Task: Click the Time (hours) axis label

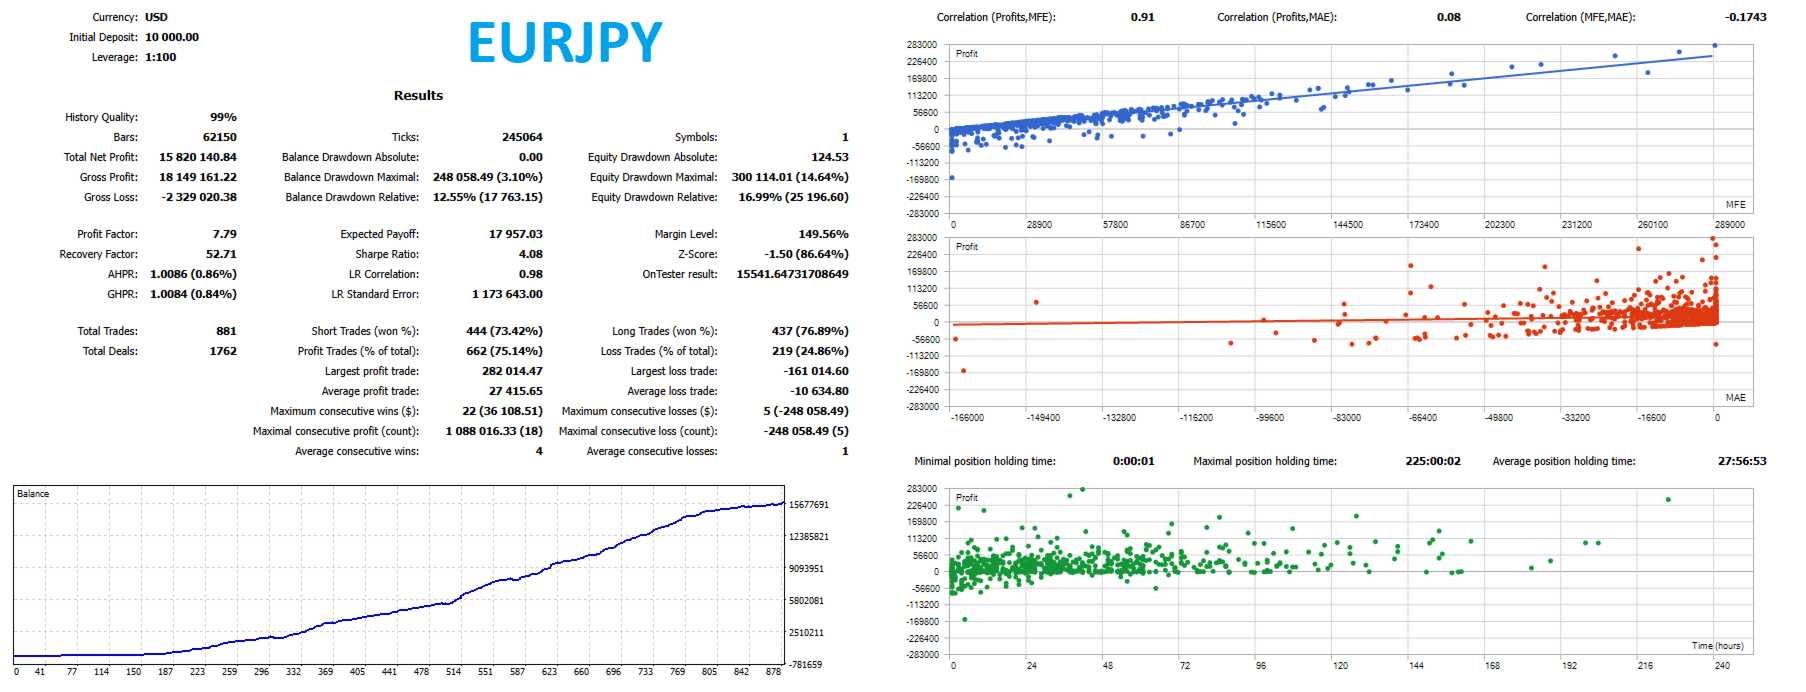Action: tap(1717, 646)
